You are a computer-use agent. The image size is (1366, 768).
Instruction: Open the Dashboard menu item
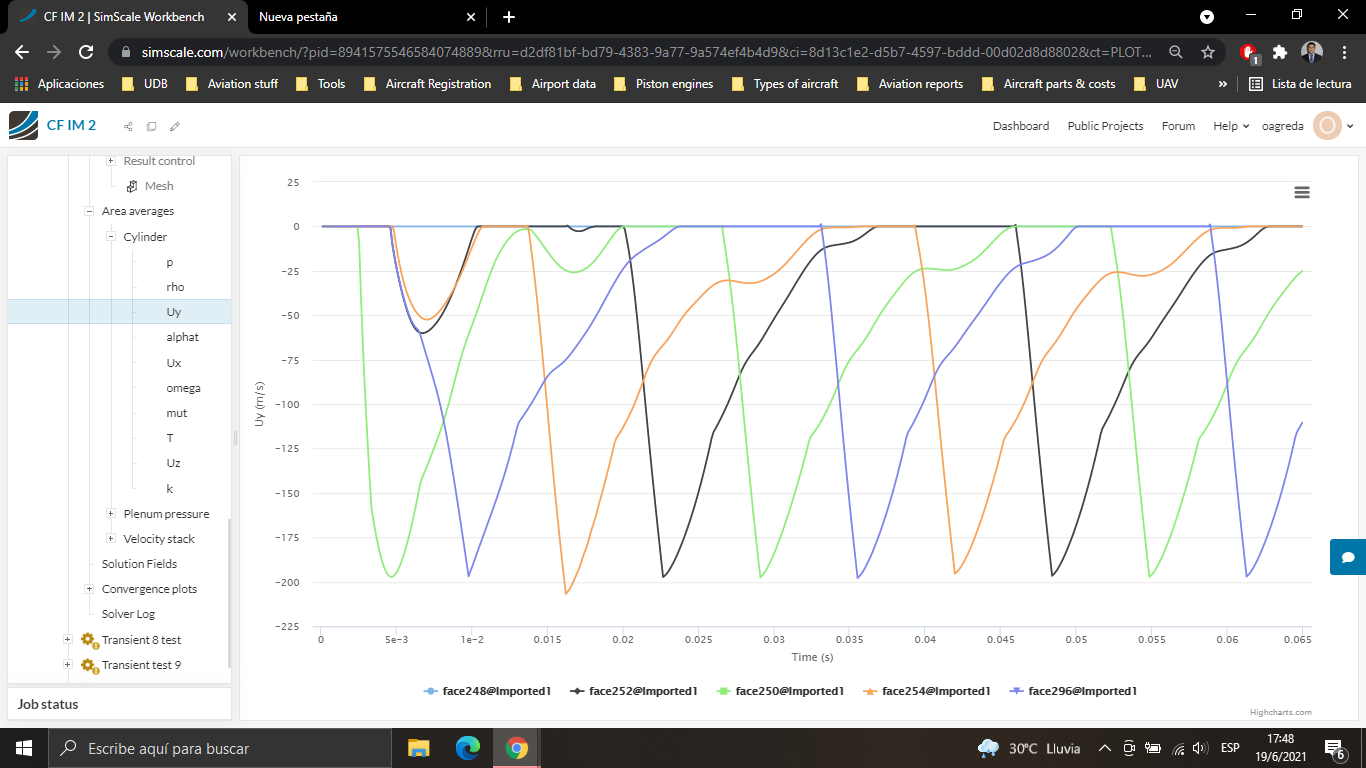coord(1021,126)
